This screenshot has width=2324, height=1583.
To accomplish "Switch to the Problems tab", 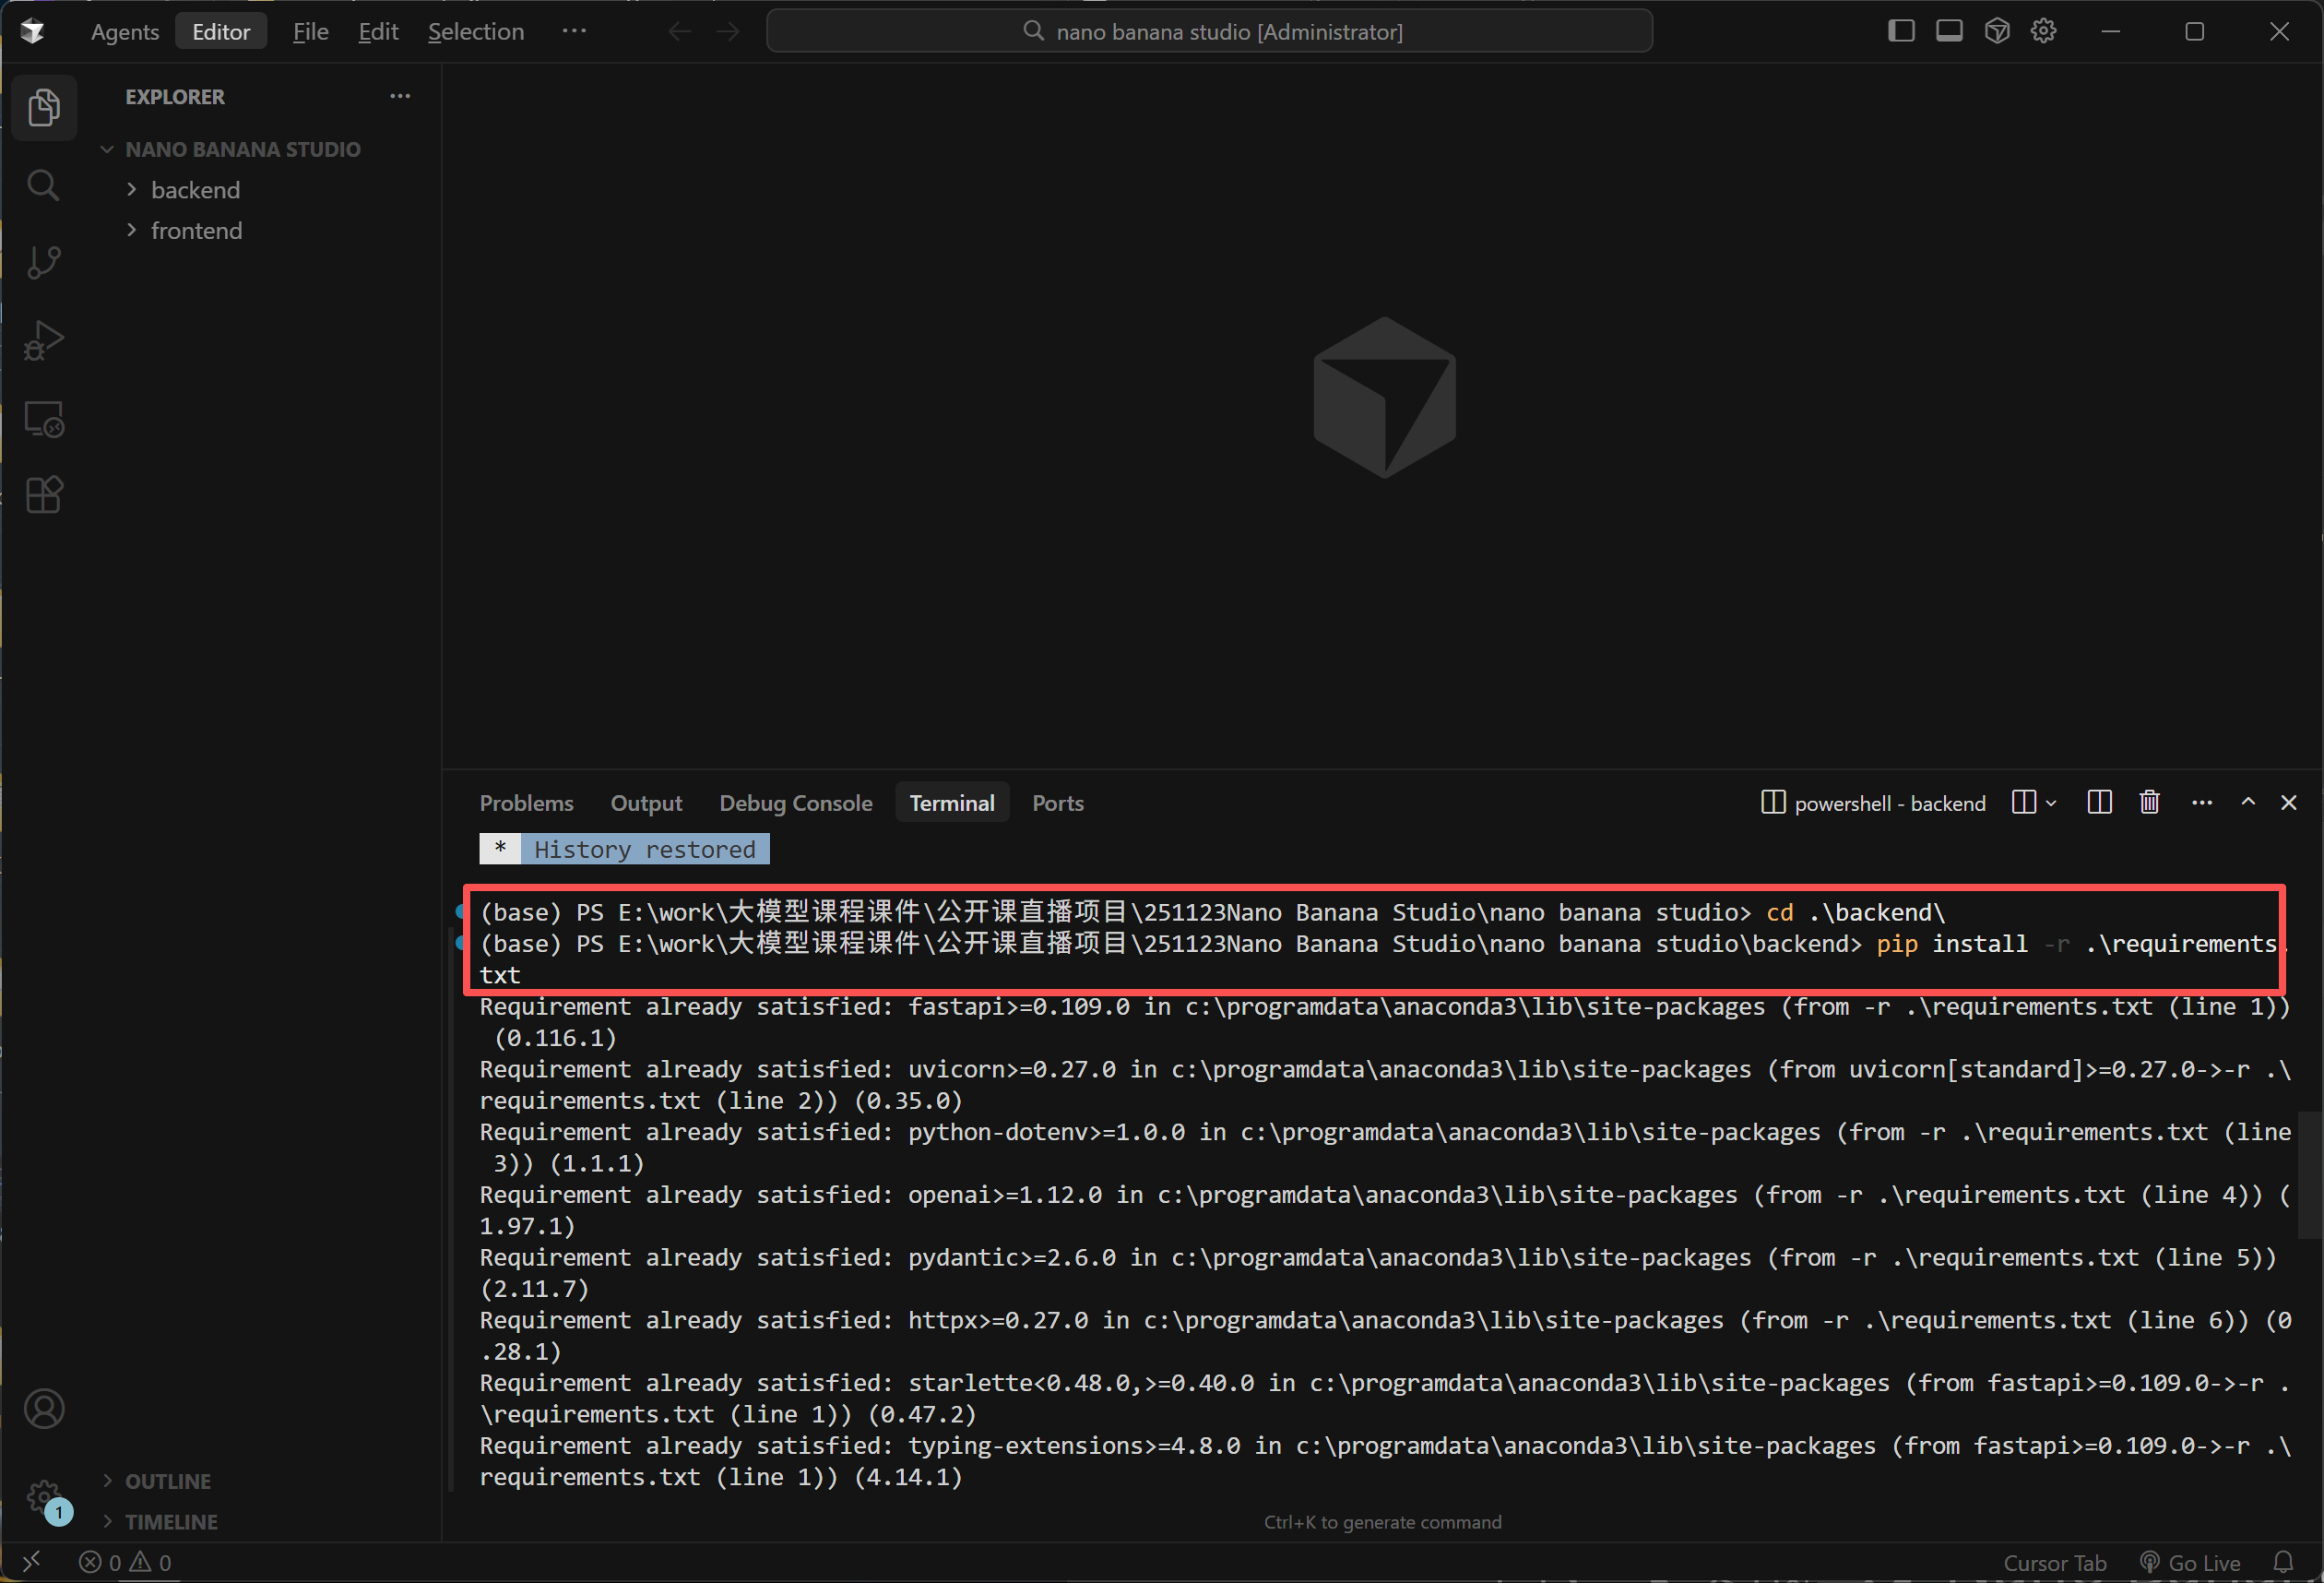I will point(526,803).
